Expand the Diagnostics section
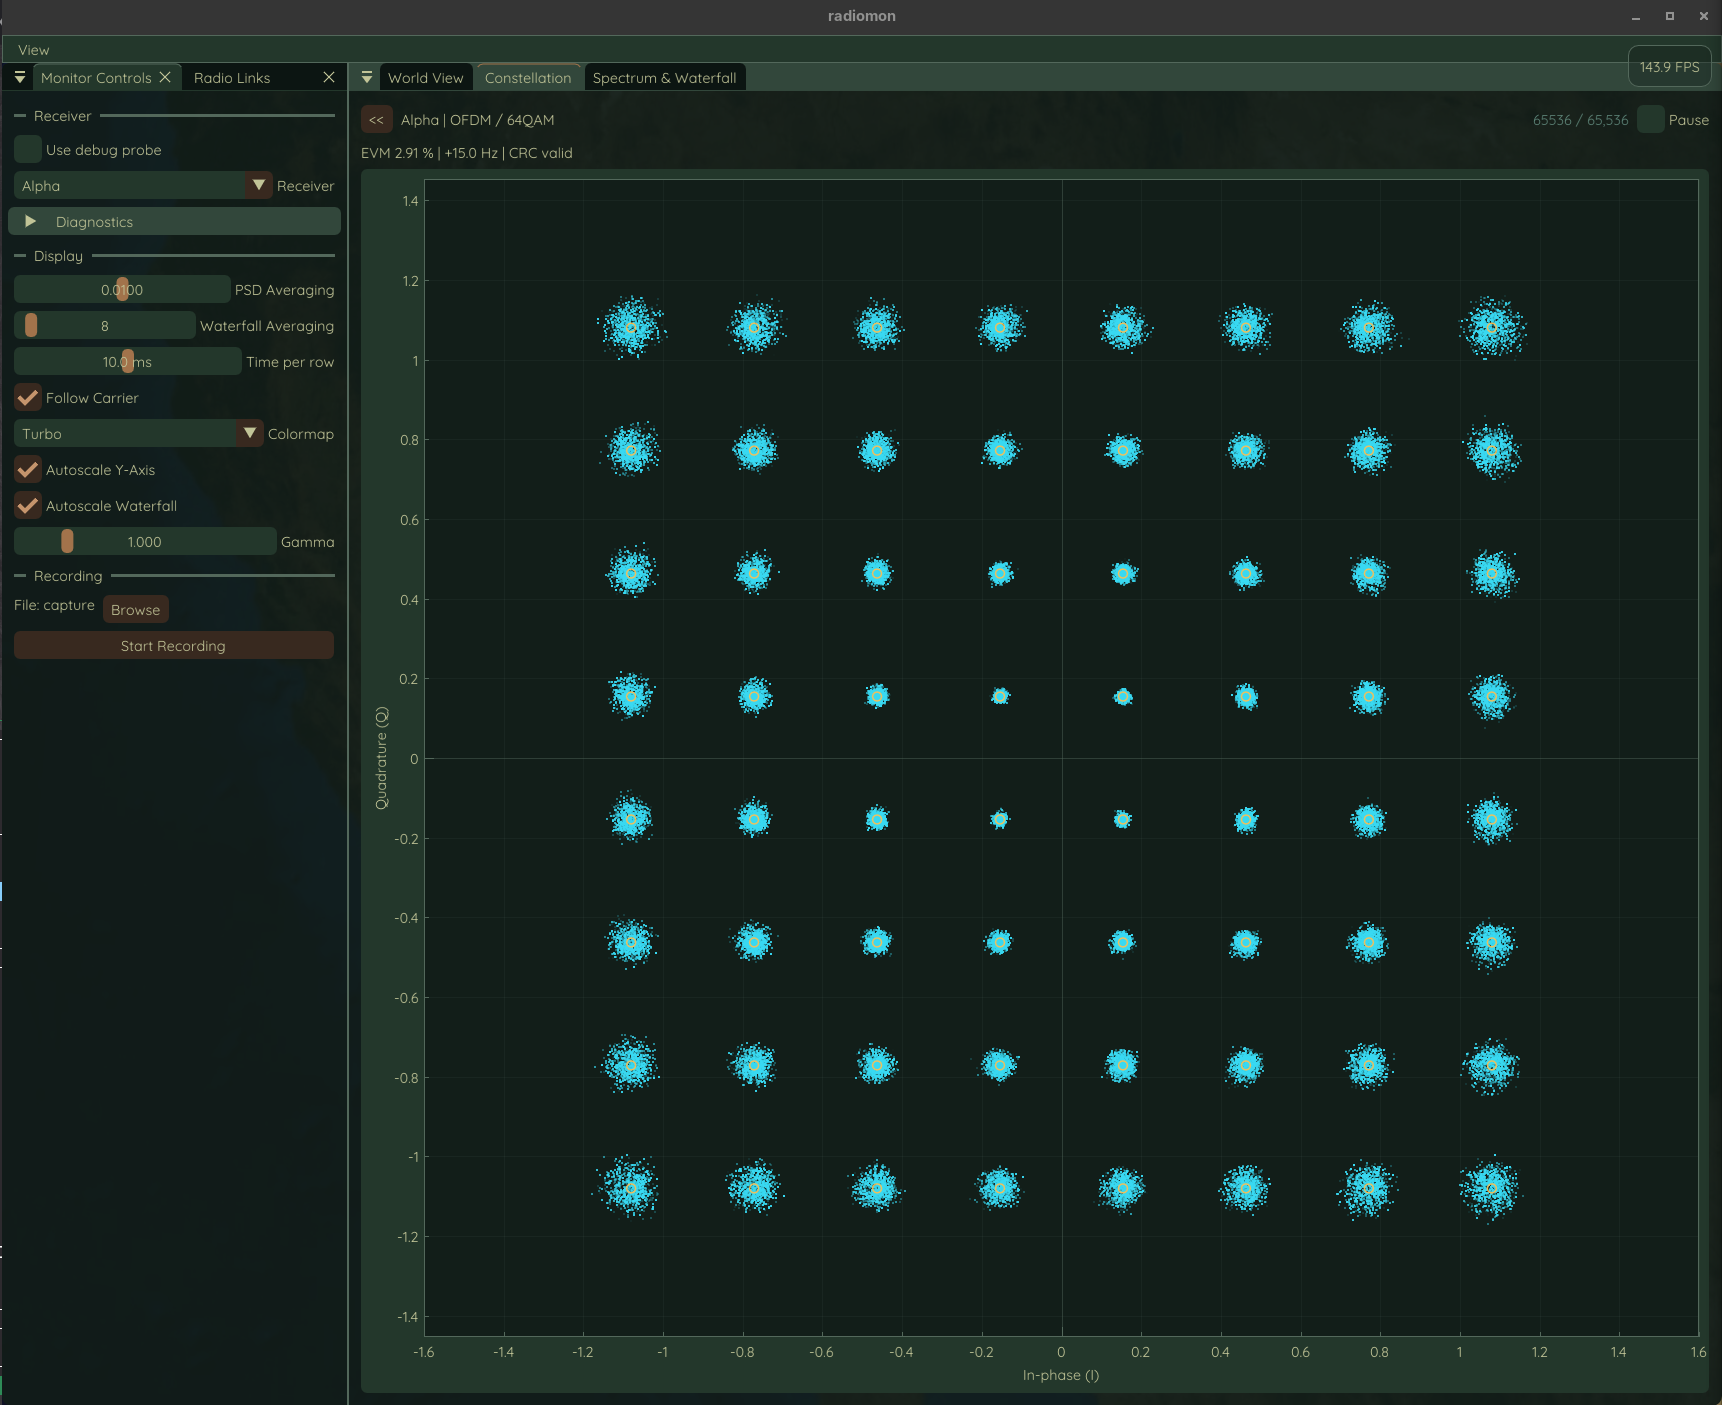 (x=174, y=222)
